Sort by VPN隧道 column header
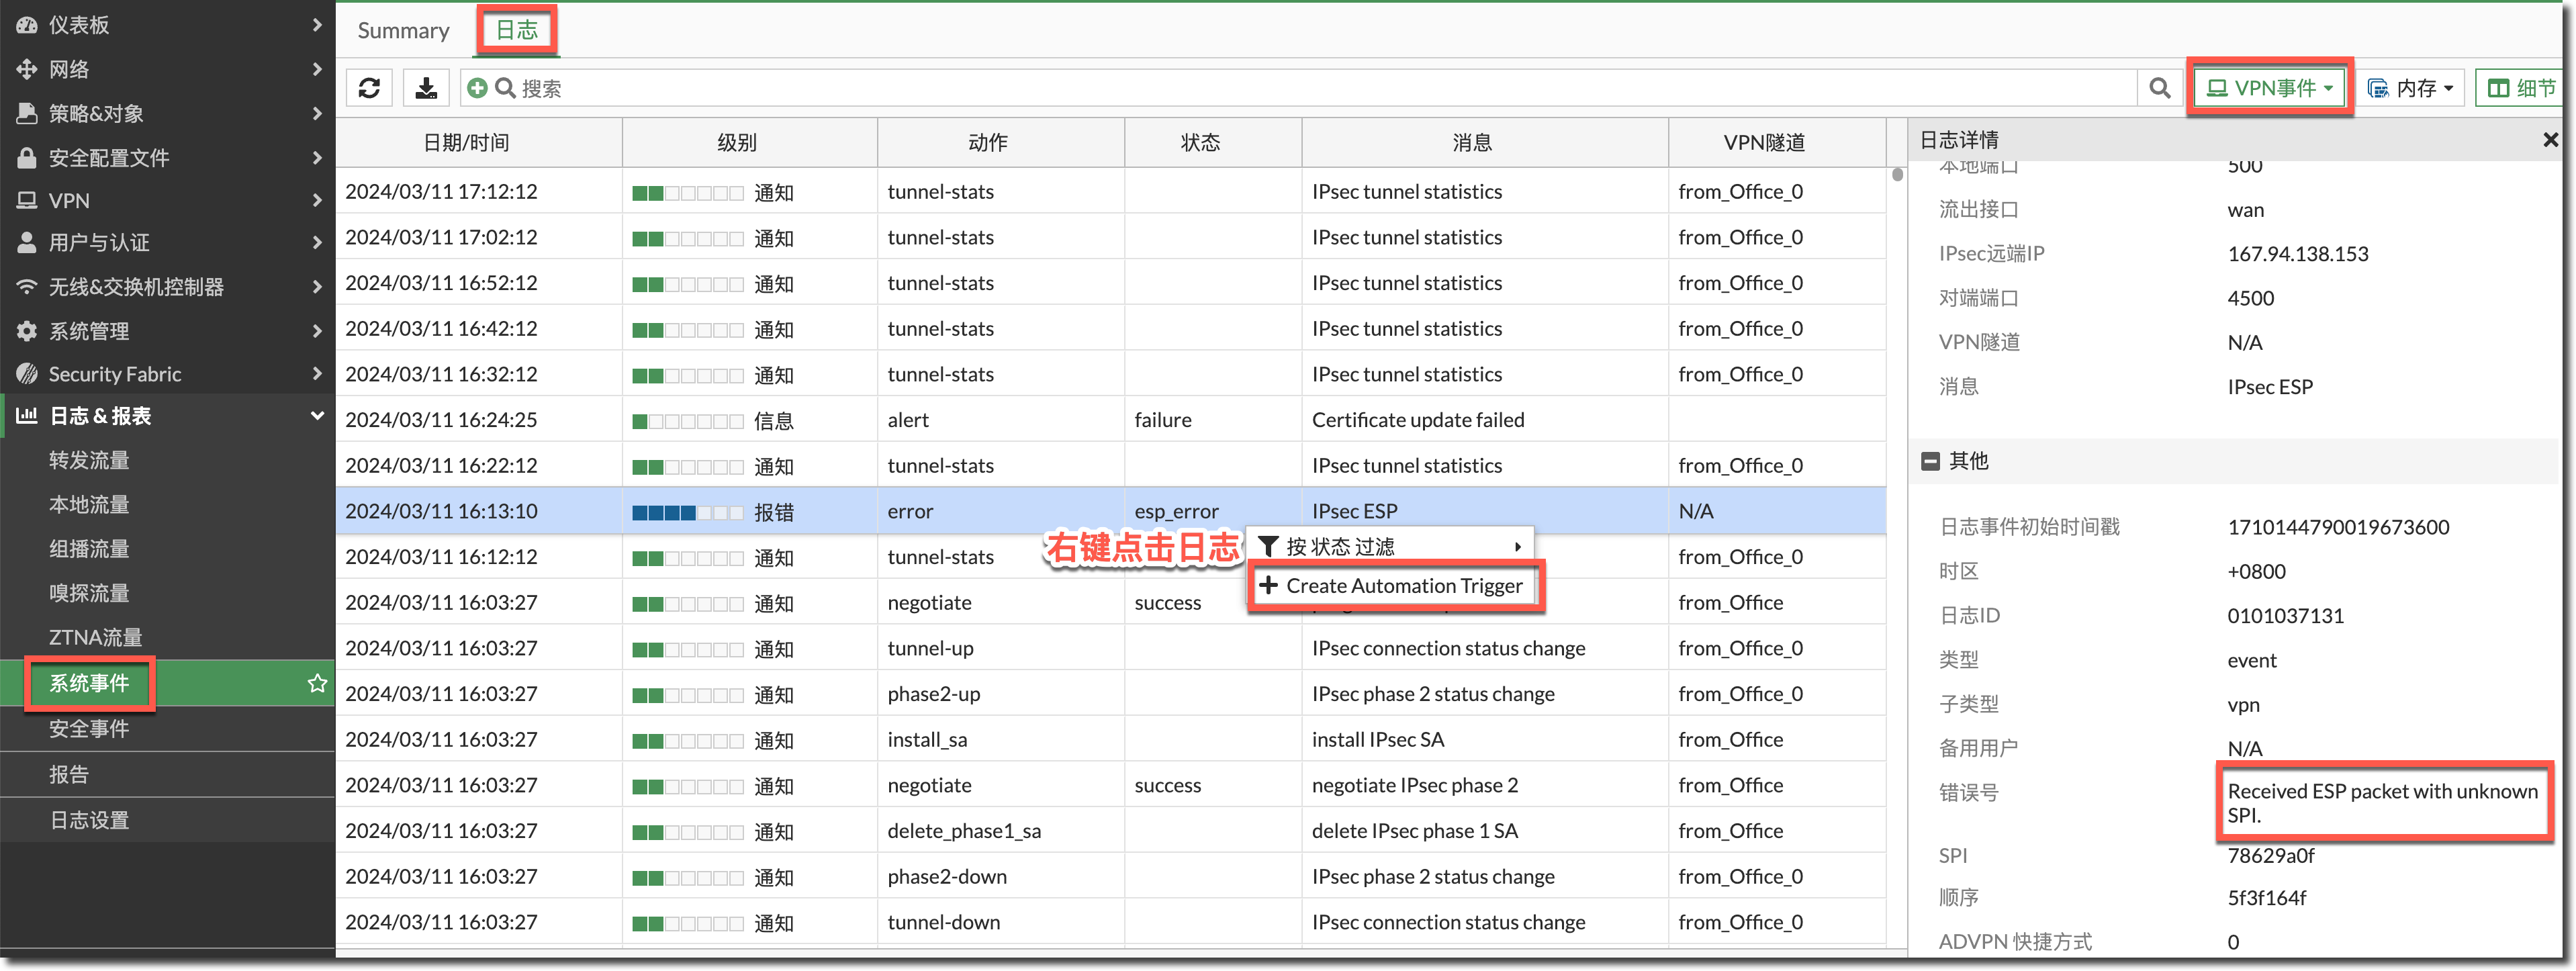The width and height of the screenshot is (2576, 971). [1777, 143]
